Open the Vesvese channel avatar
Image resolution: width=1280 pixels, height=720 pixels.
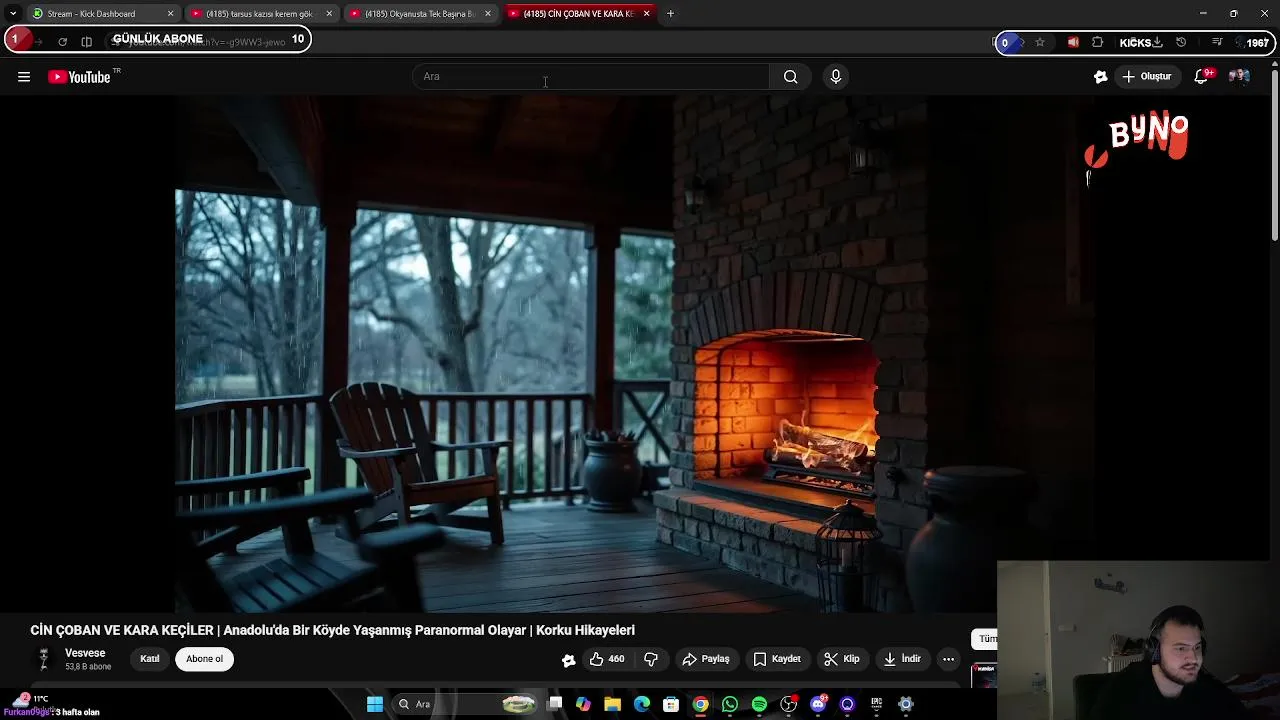(43, 659)
